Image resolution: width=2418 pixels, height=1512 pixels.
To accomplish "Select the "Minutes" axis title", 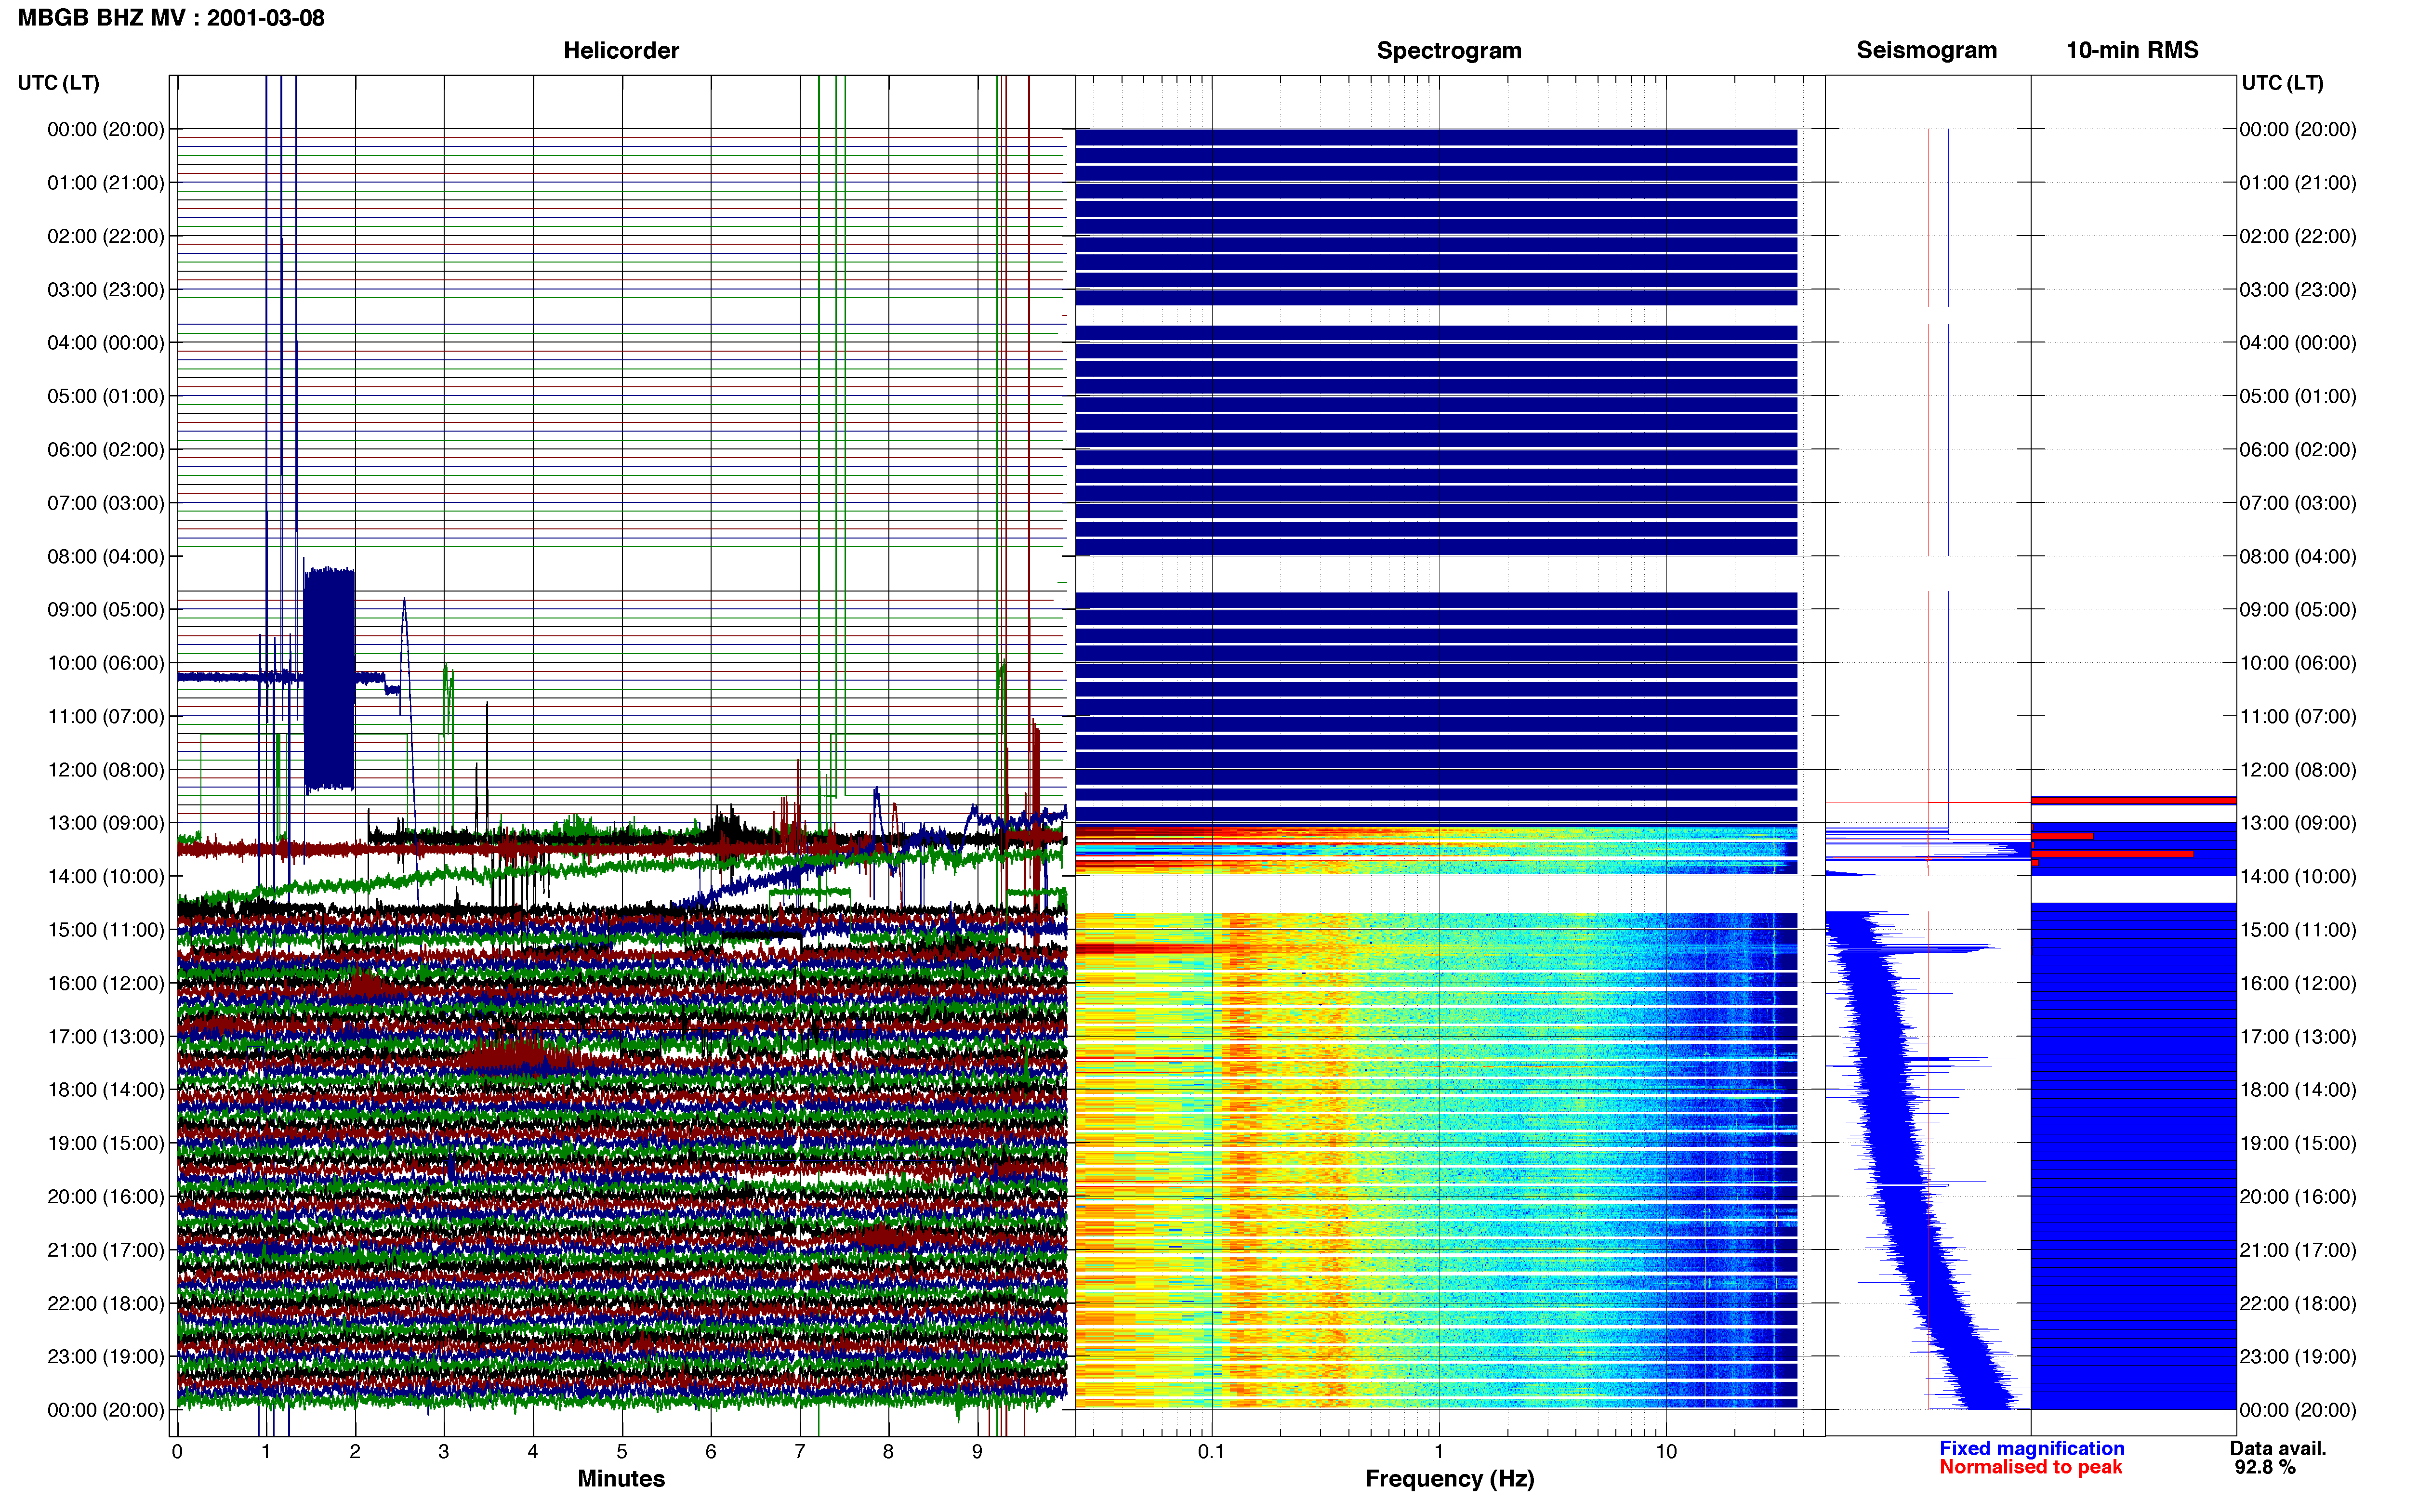I will pos(621,1478).
